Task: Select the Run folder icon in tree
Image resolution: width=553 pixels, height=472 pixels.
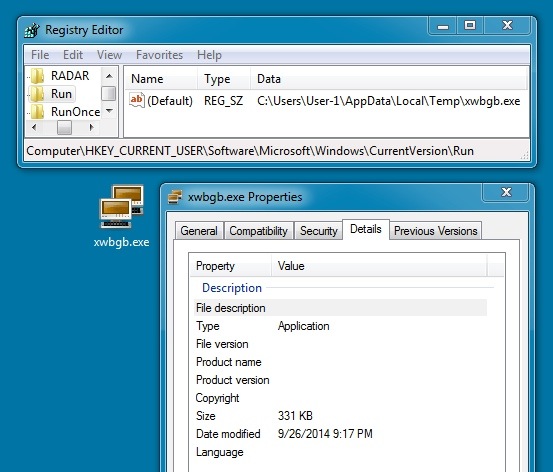Action: (37, 94)
